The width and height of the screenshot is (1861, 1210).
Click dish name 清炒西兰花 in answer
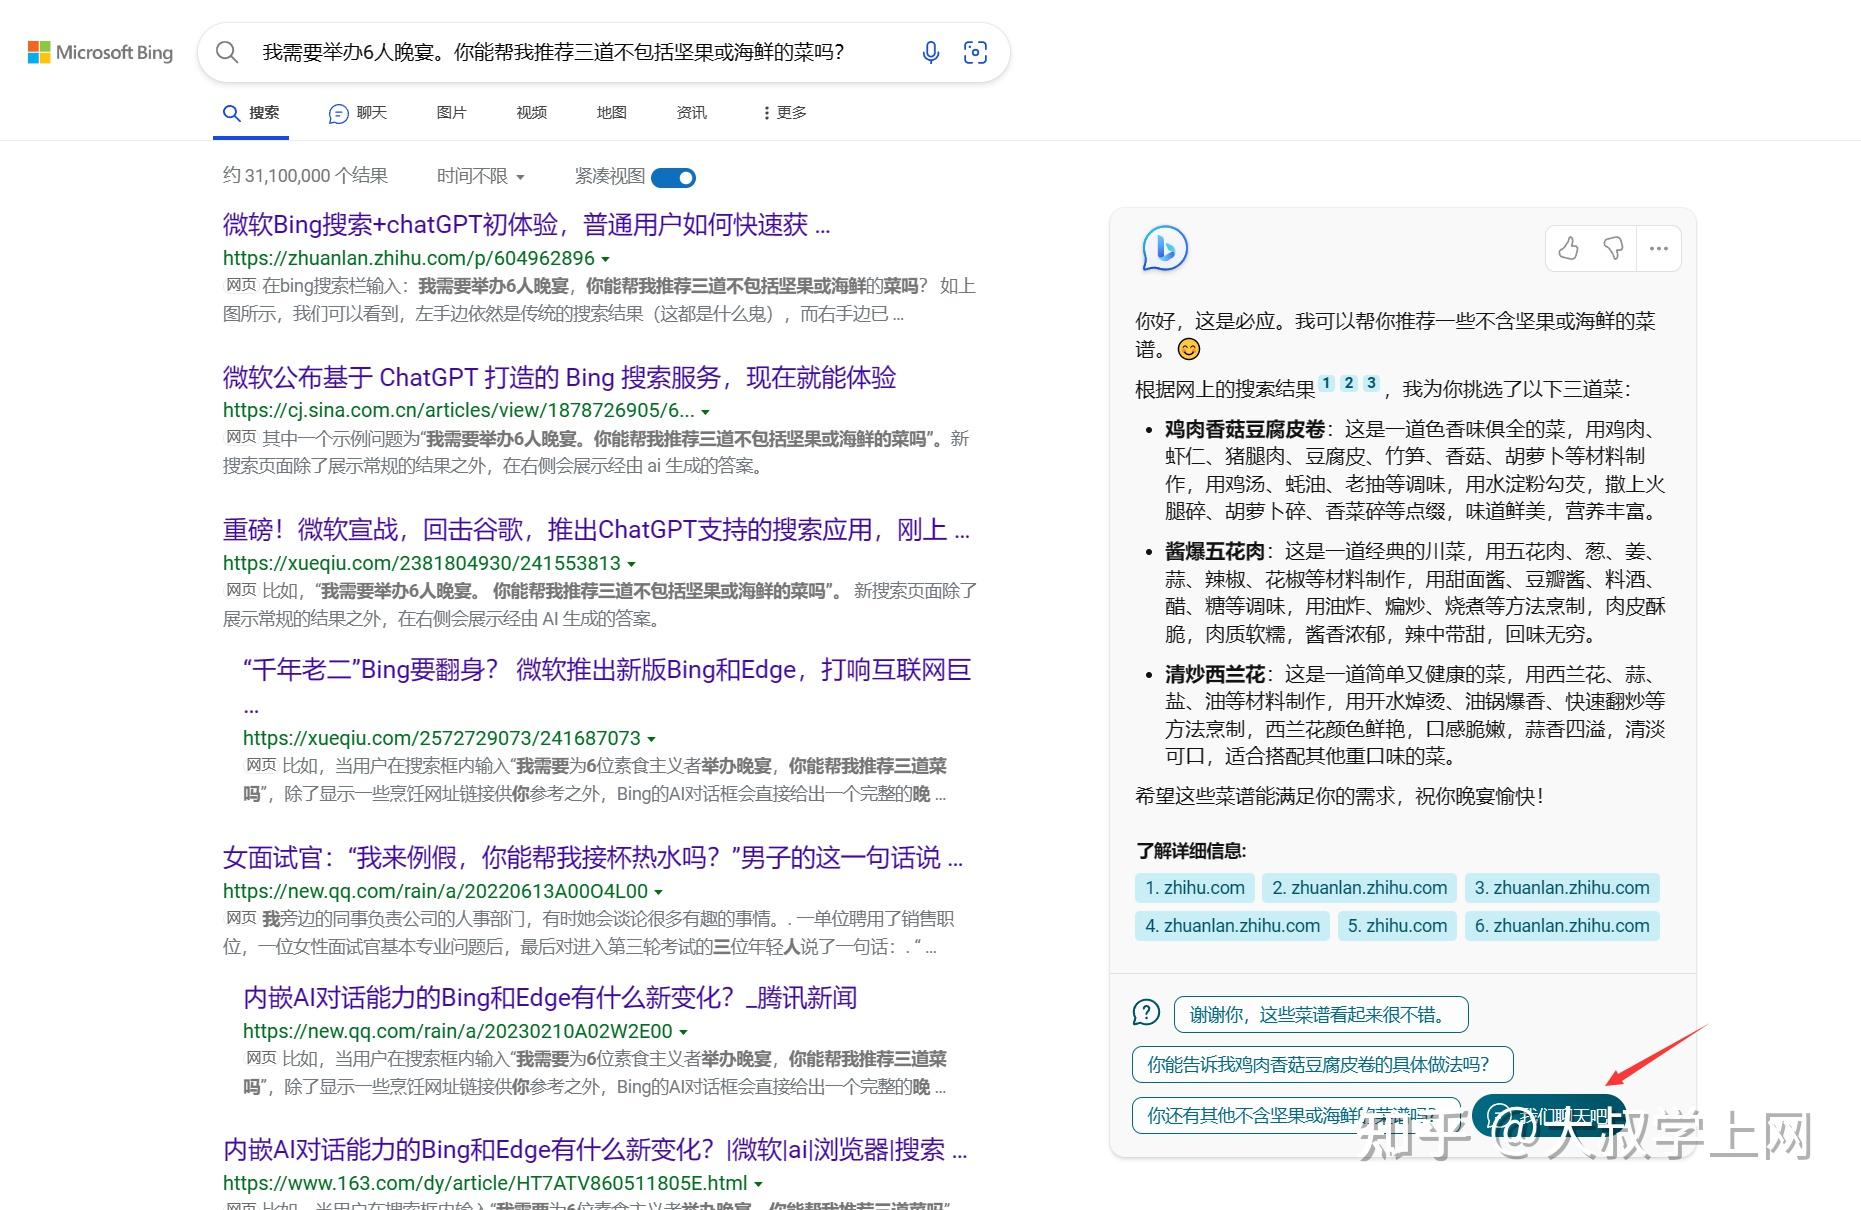1215,674
